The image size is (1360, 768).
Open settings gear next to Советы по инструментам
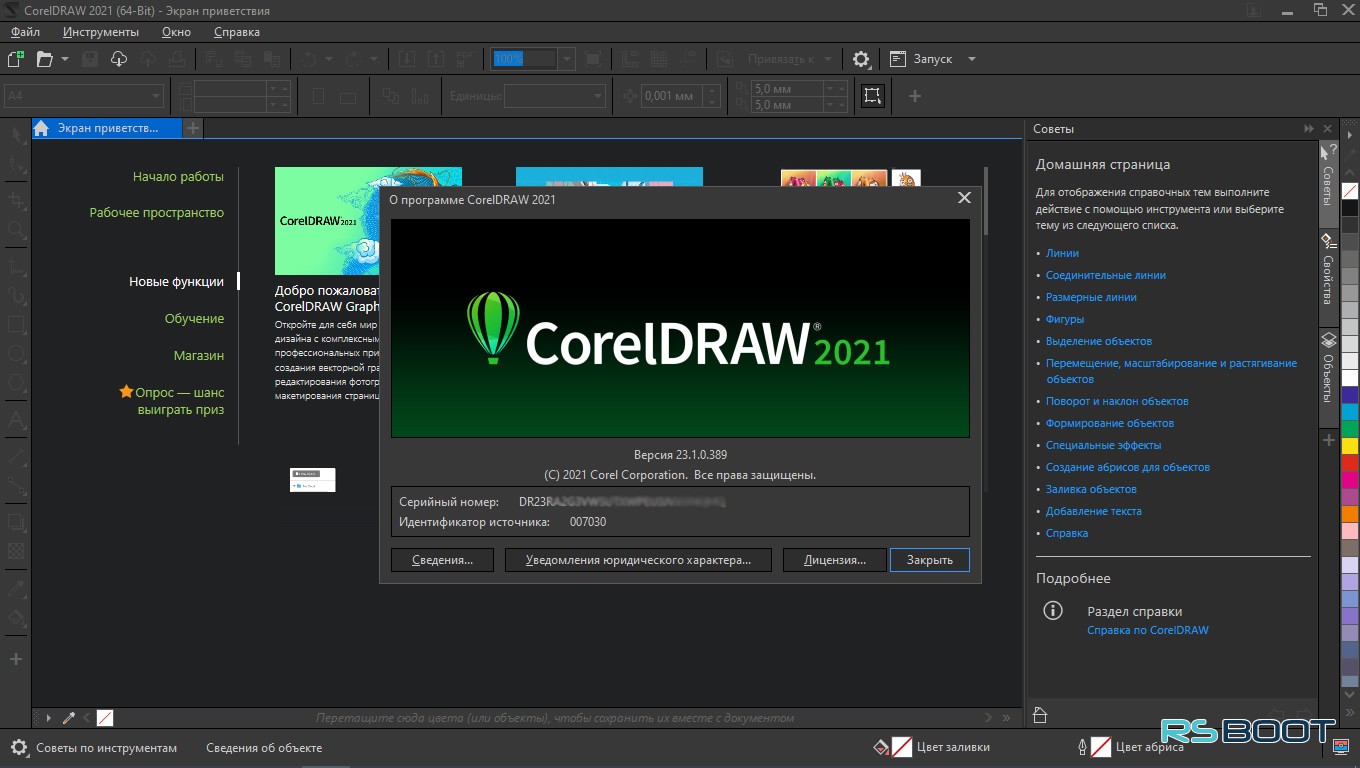click(19, 747)
